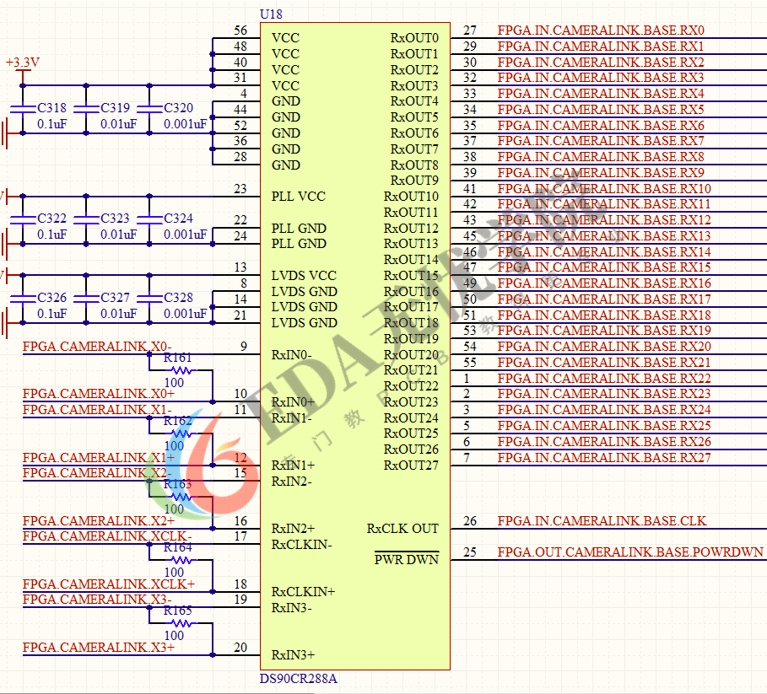Click the RxOUT0 pin name
This screenshot has height=694, width=767.
(414, 38)
